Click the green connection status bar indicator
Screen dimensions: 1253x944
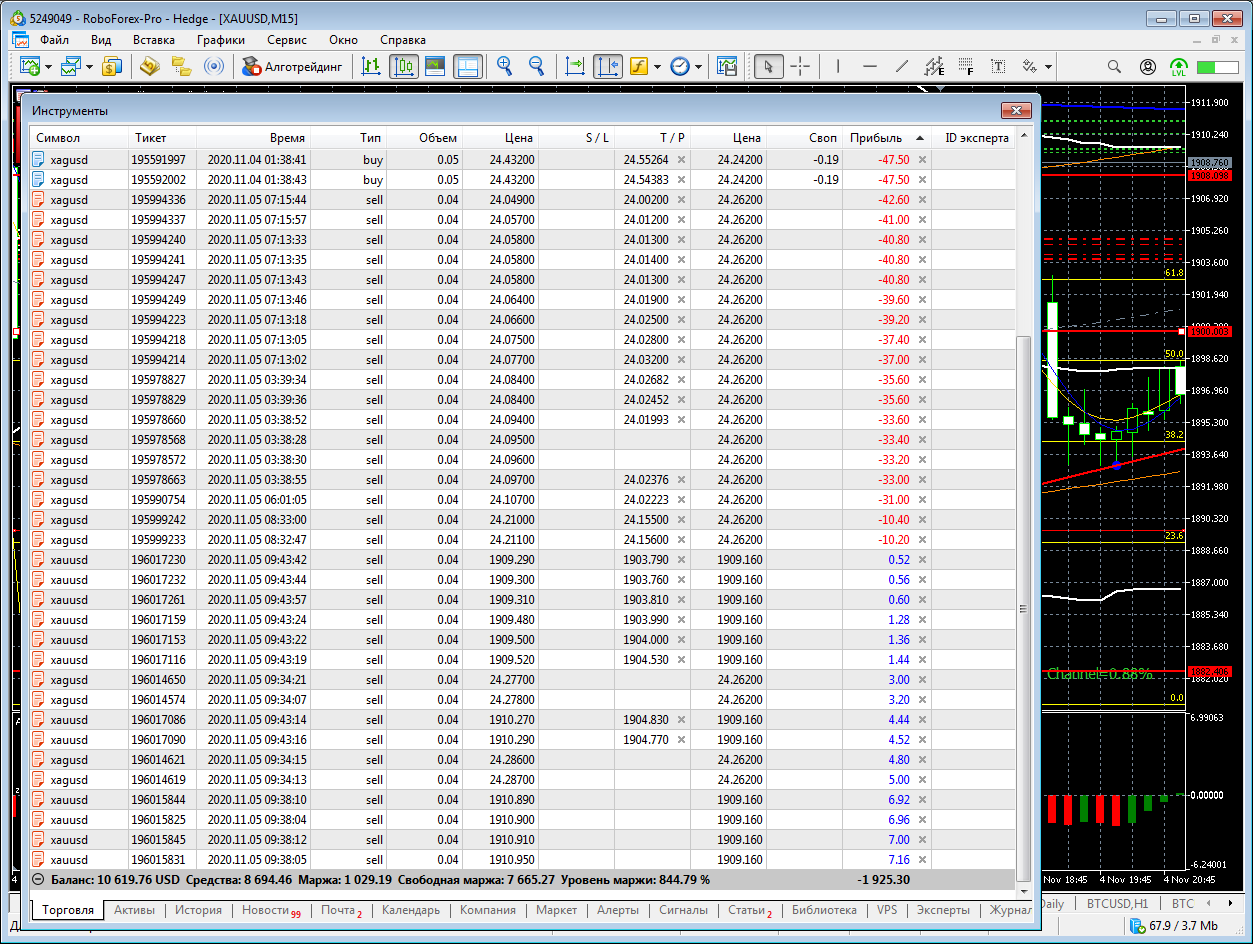tap(1217, 67)
